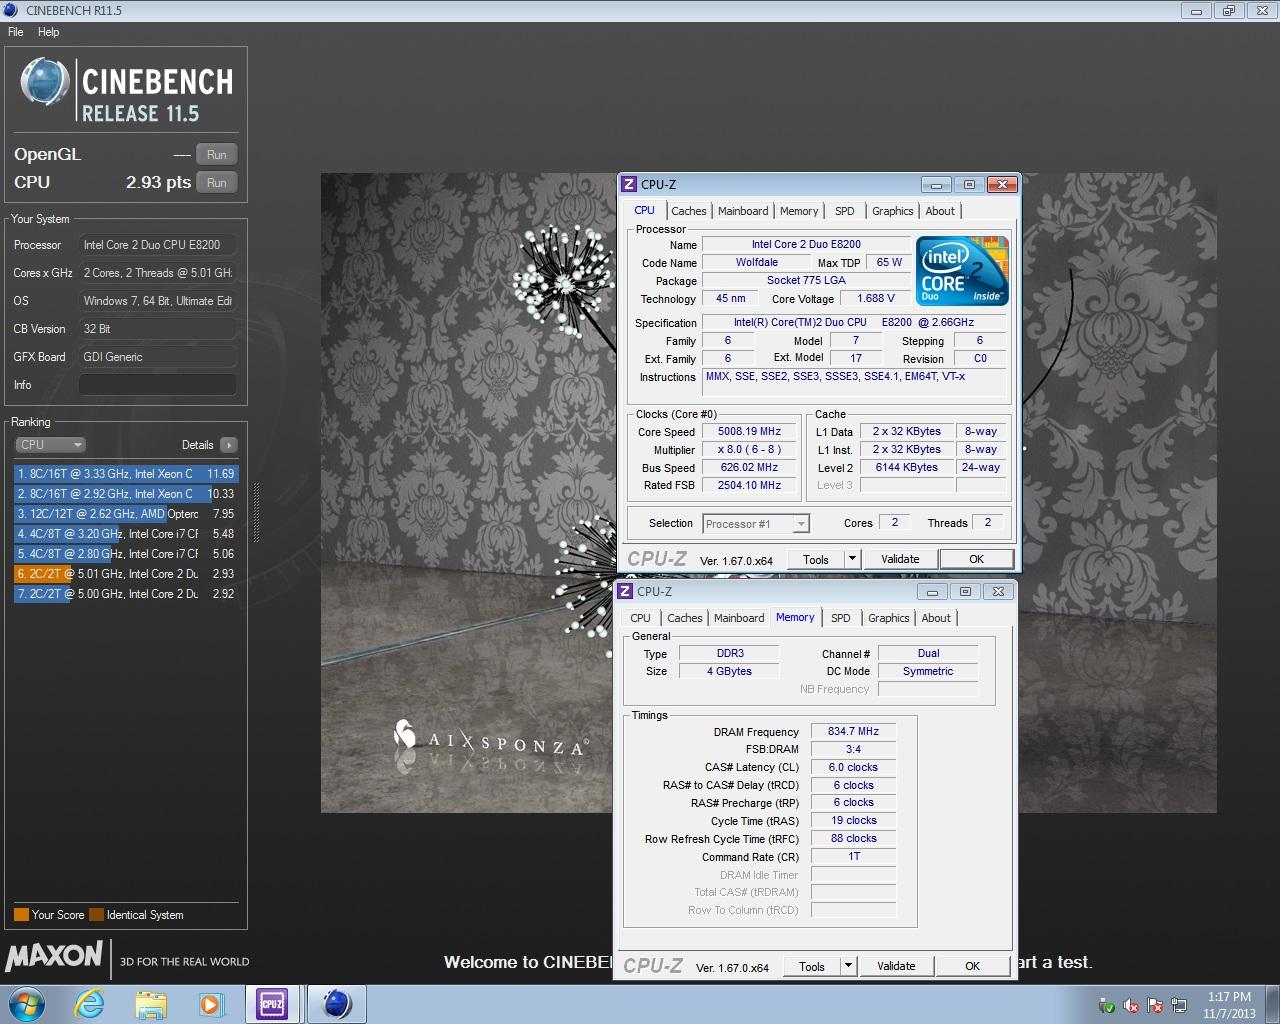This screenshot has height=1024, width=1280.
Task: Click the lower CPU-Z title bar icon
Action: click(625, 591)
